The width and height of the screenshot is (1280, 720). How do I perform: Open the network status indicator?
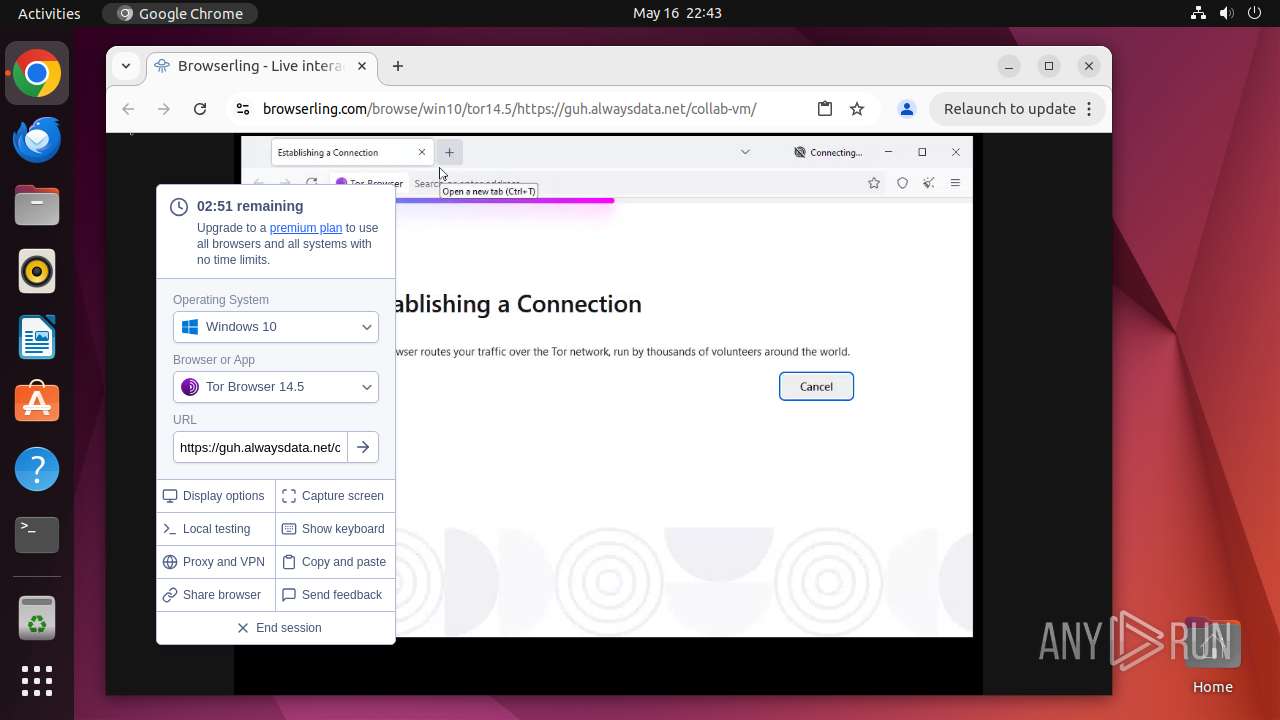(1199, 13)
